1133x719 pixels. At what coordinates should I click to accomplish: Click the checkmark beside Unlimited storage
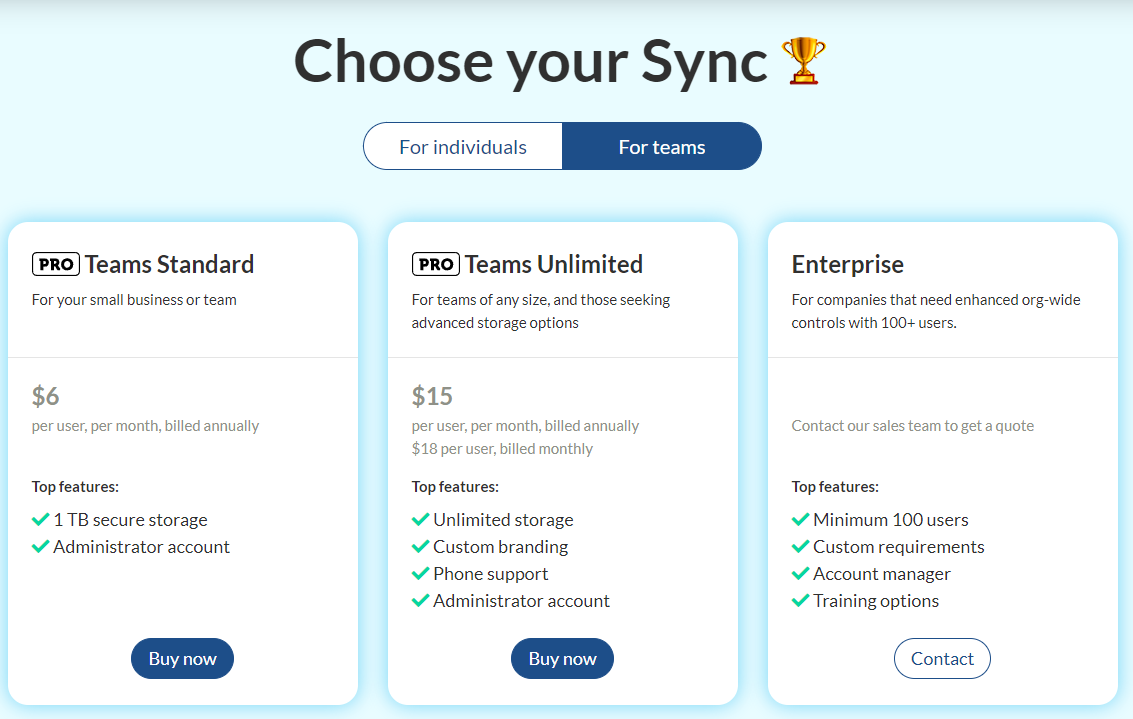point(421,519)
